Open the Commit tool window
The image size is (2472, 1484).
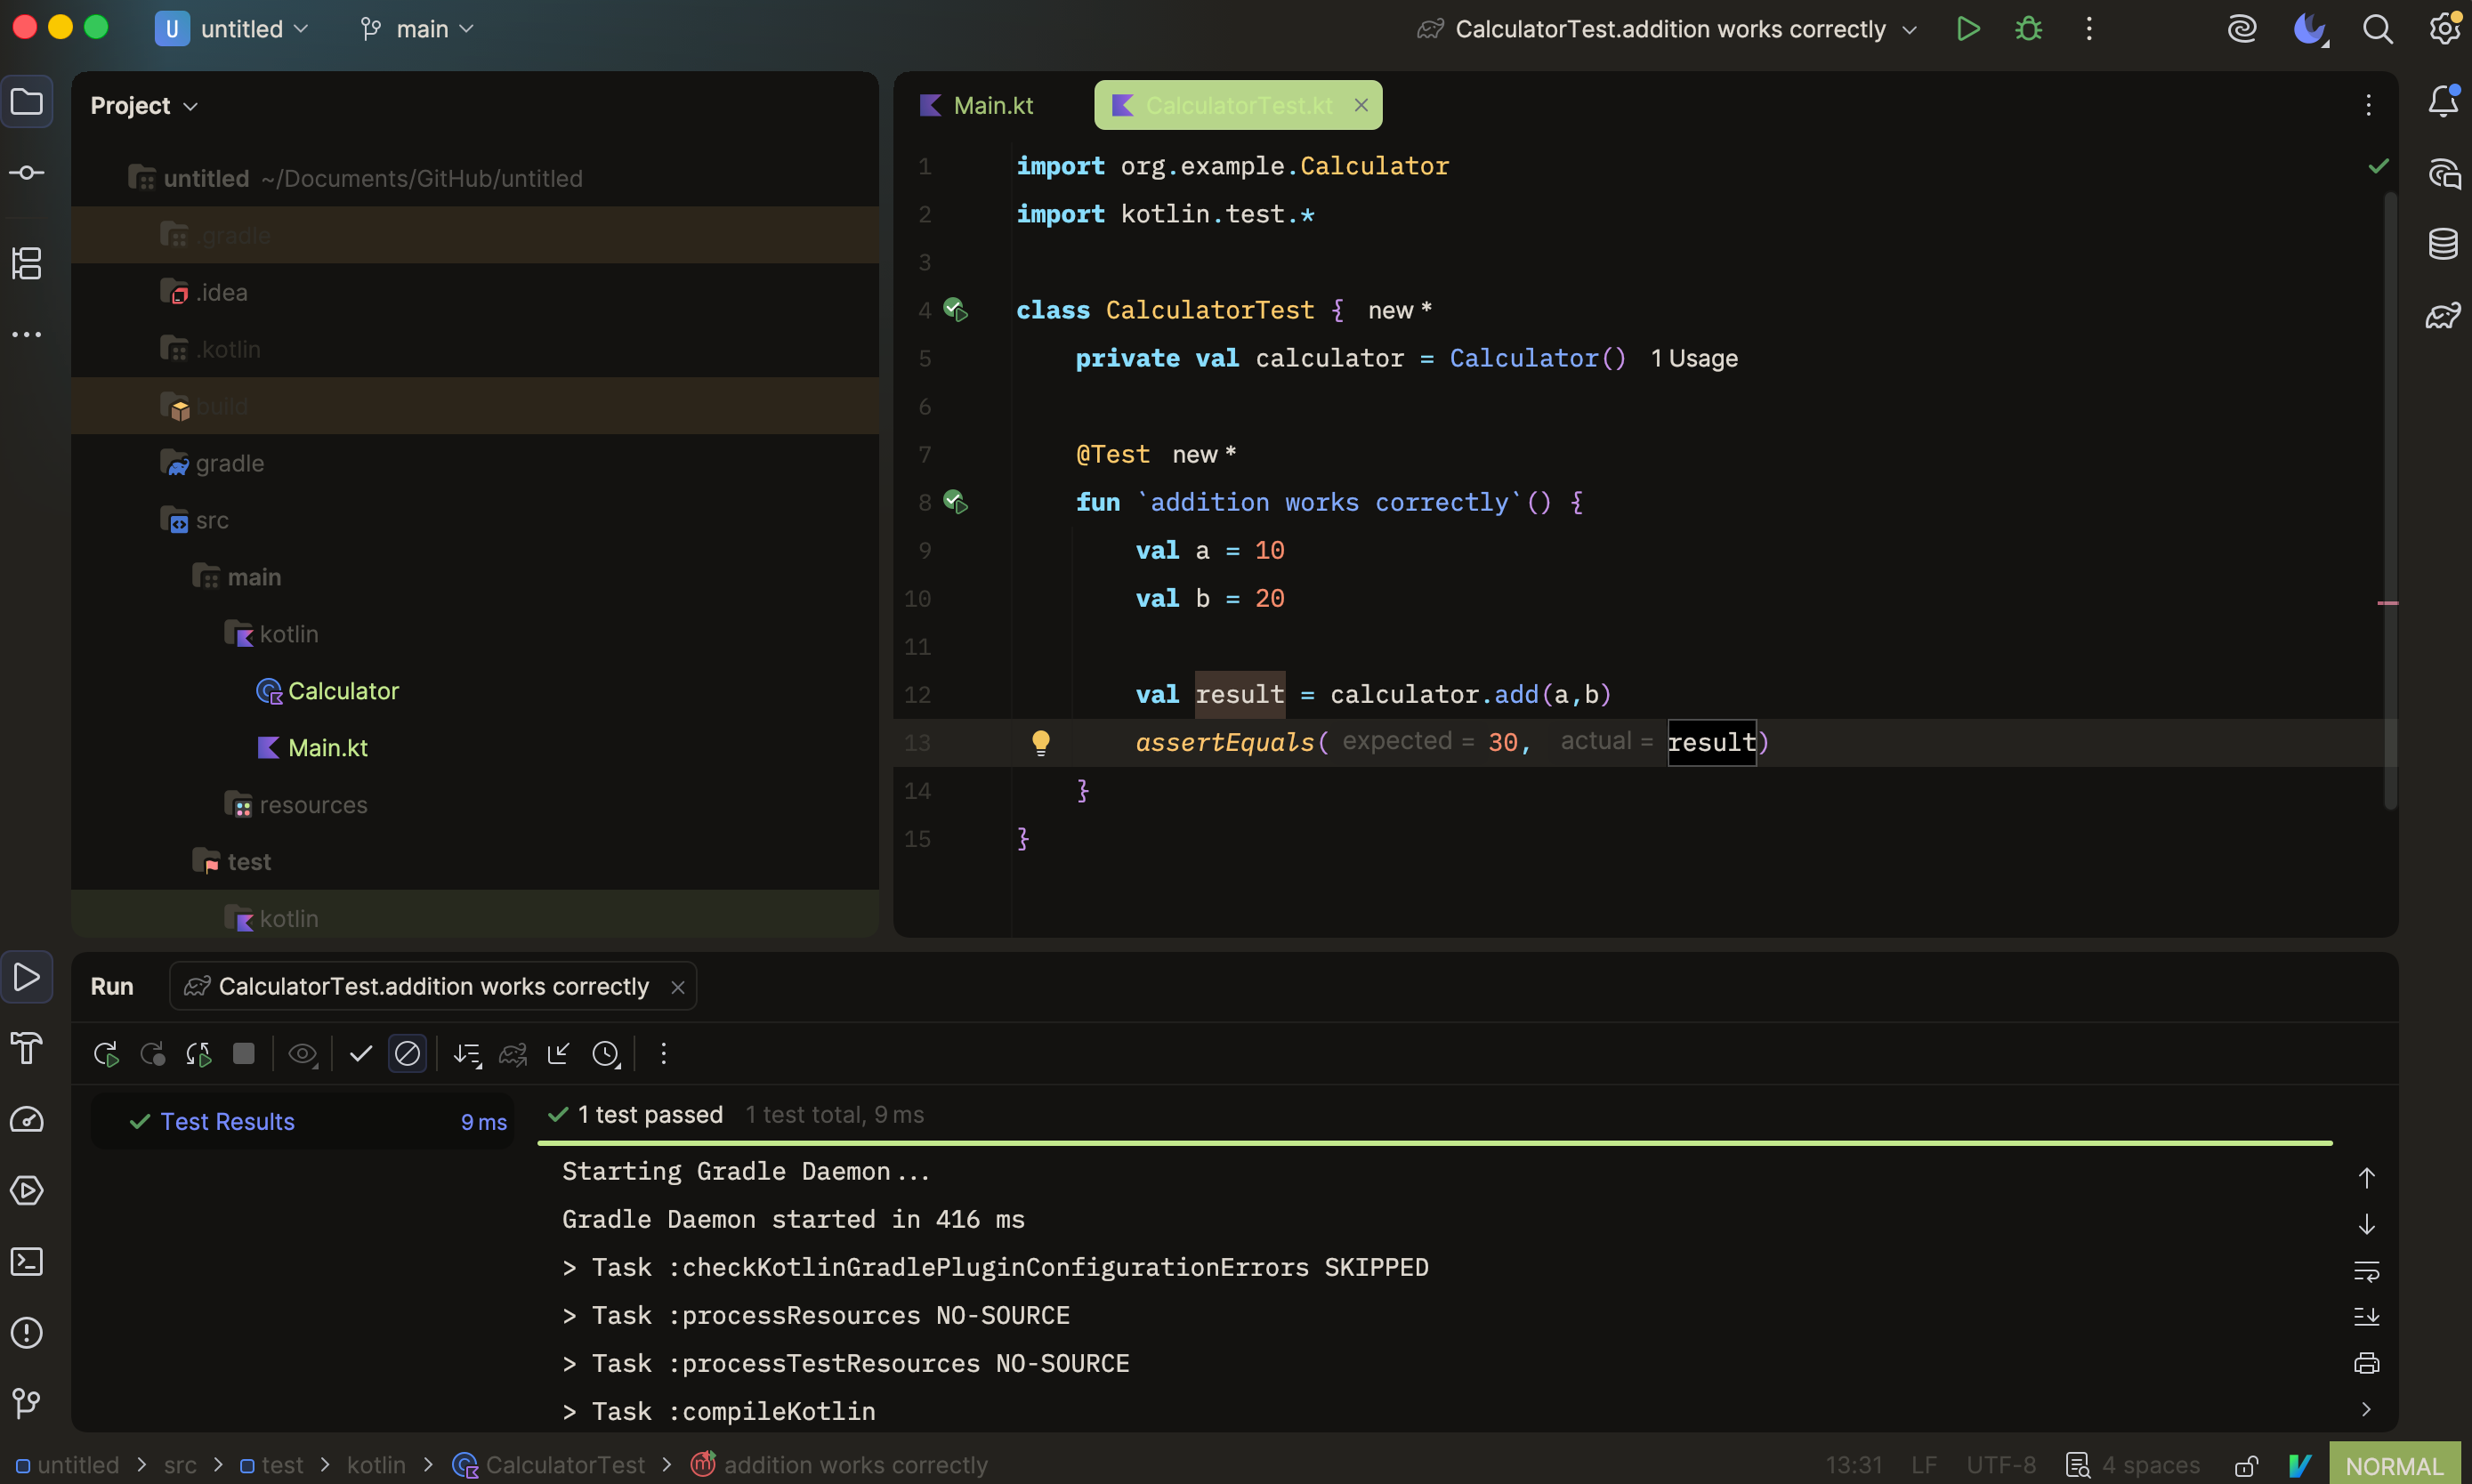27,173
